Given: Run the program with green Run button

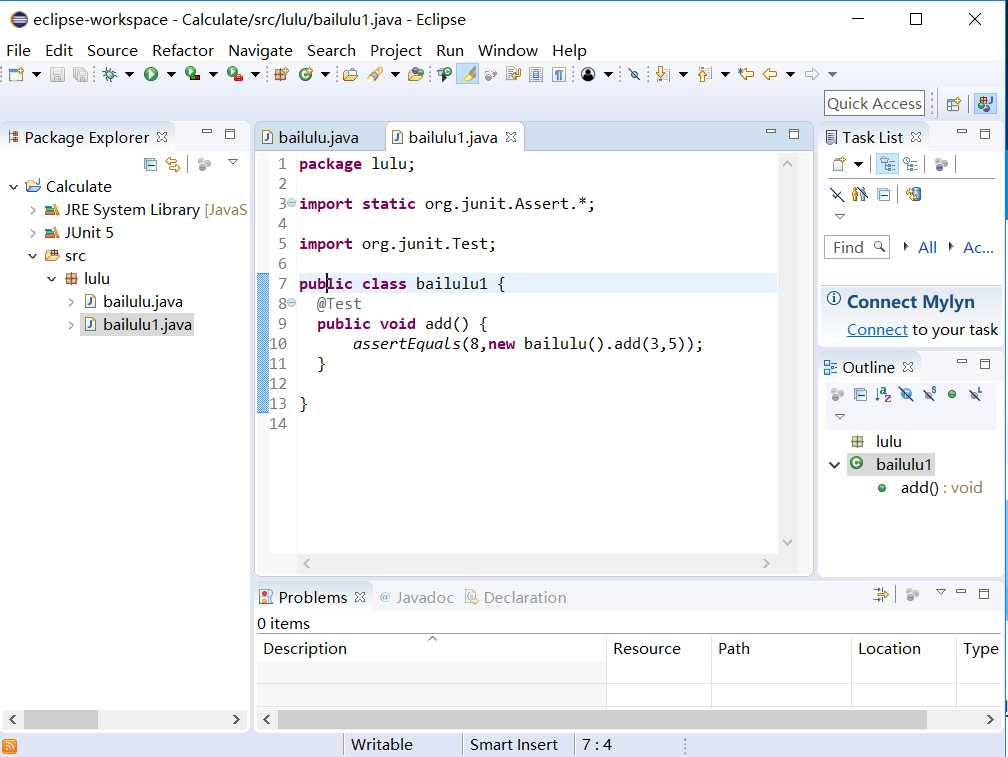Looking at the screenshot, I should coord(151,74).
